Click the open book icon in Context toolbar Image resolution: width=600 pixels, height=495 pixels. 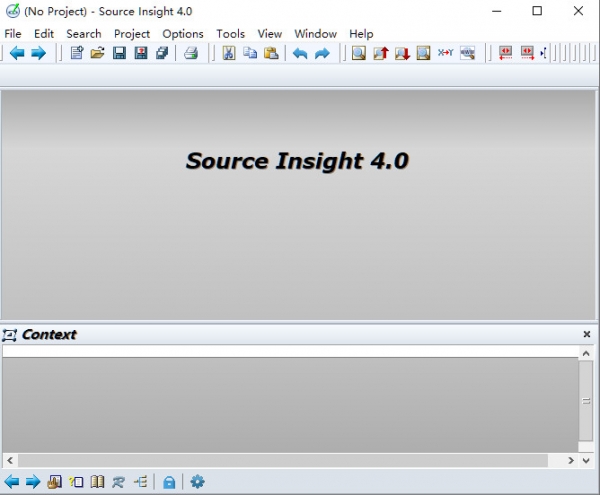click(x=97, y=482)
